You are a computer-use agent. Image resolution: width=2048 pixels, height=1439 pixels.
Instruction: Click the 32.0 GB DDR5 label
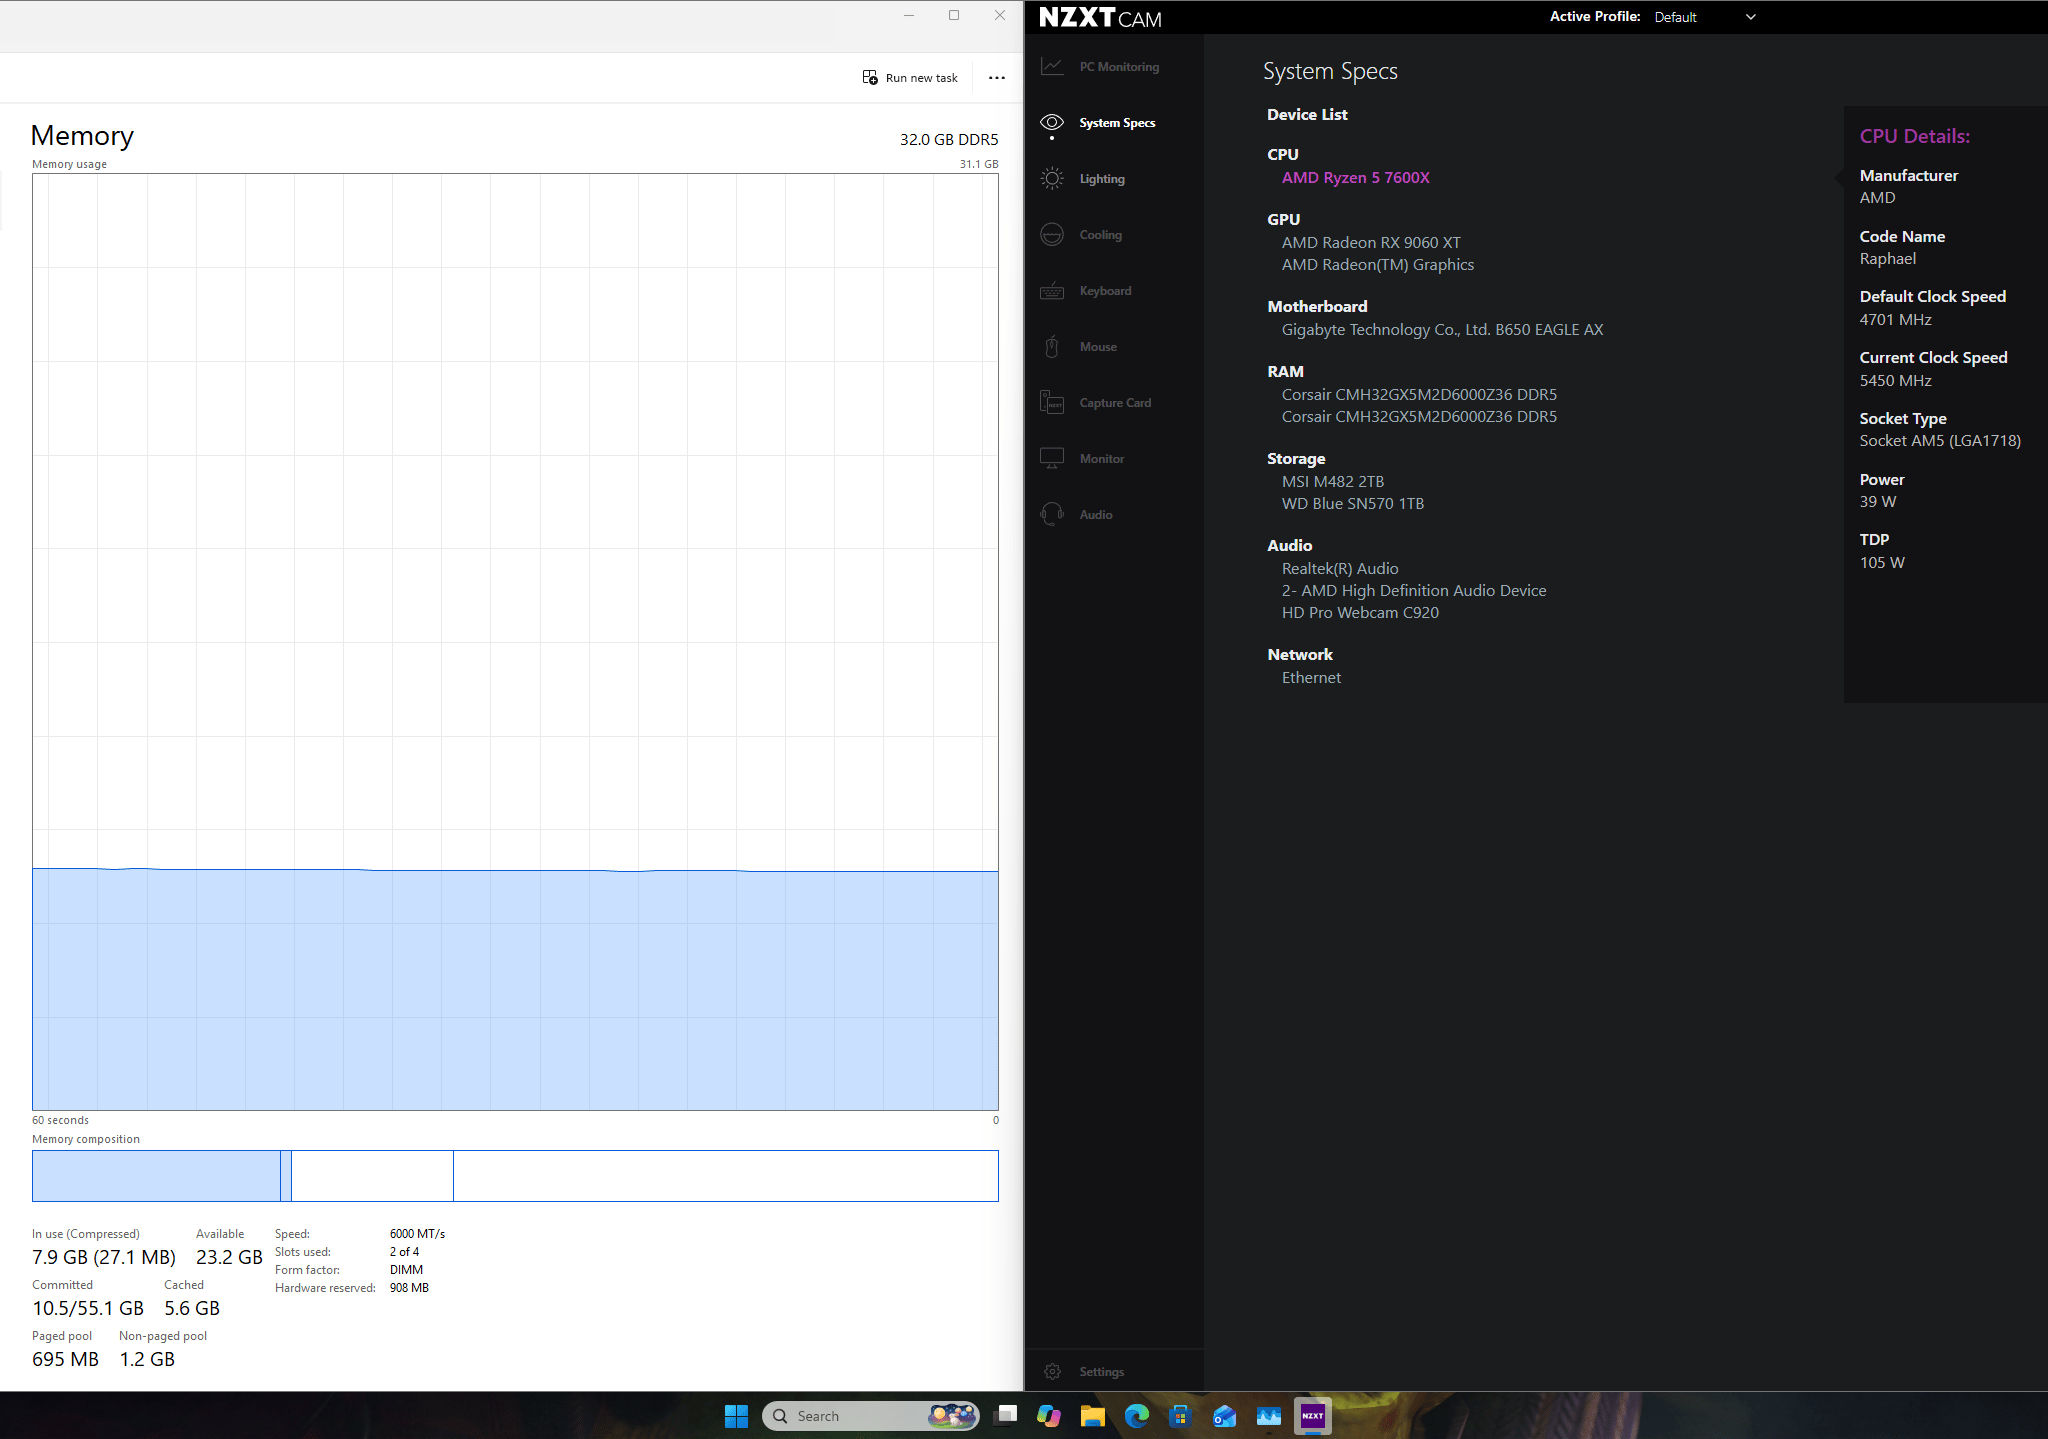[x=949, y=140]
